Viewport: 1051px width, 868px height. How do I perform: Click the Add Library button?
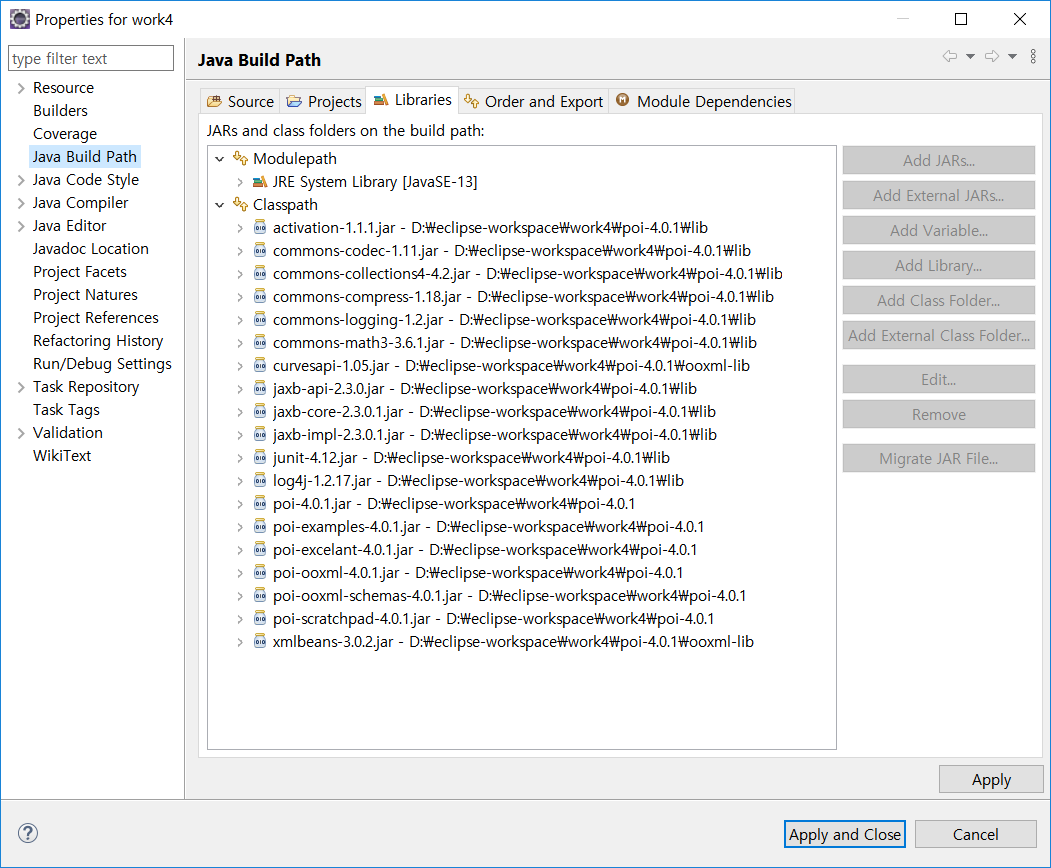pos(938,265)
